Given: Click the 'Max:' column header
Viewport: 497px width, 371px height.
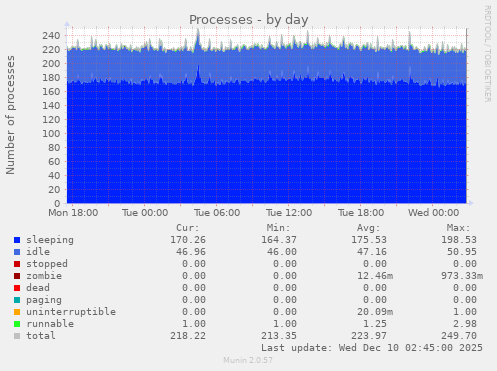Looking at the screenshot, I should click(458, 228).
